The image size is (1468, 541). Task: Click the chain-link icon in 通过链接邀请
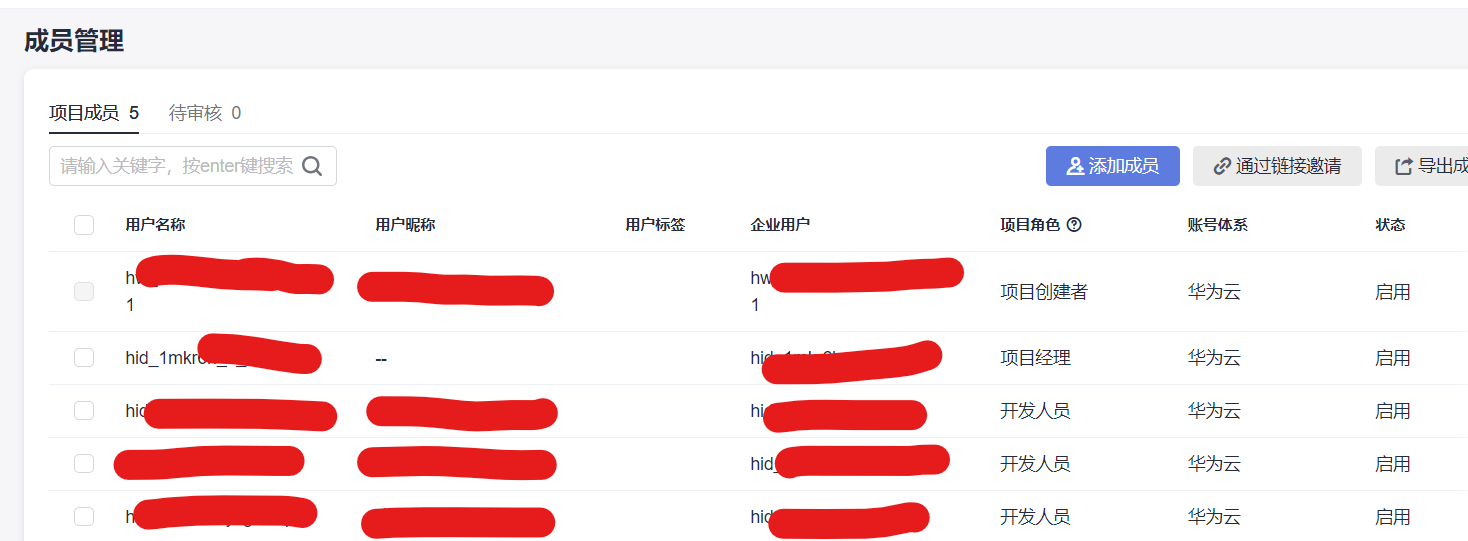[x=1221, y=166]
